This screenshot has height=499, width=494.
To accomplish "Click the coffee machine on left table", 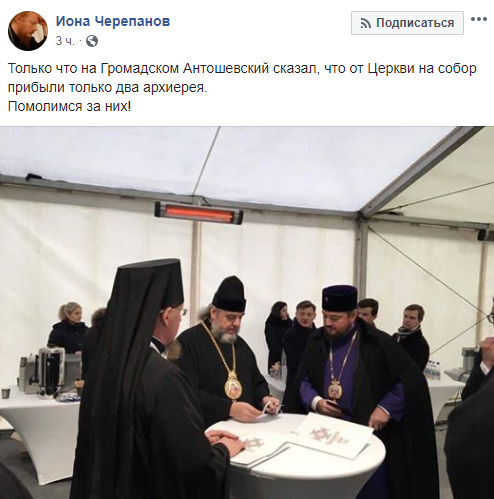I will tap(50, 370).
